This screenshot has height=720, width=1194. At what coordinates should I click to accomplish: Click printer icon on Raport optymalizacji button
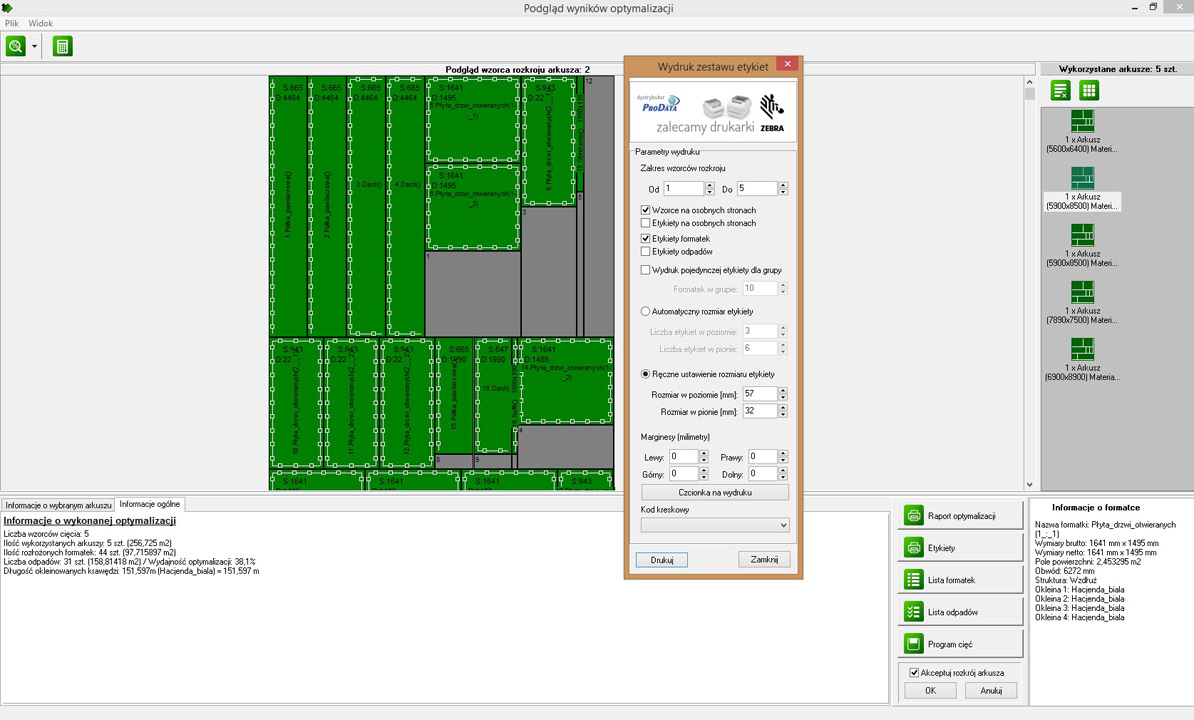(913, 516)
